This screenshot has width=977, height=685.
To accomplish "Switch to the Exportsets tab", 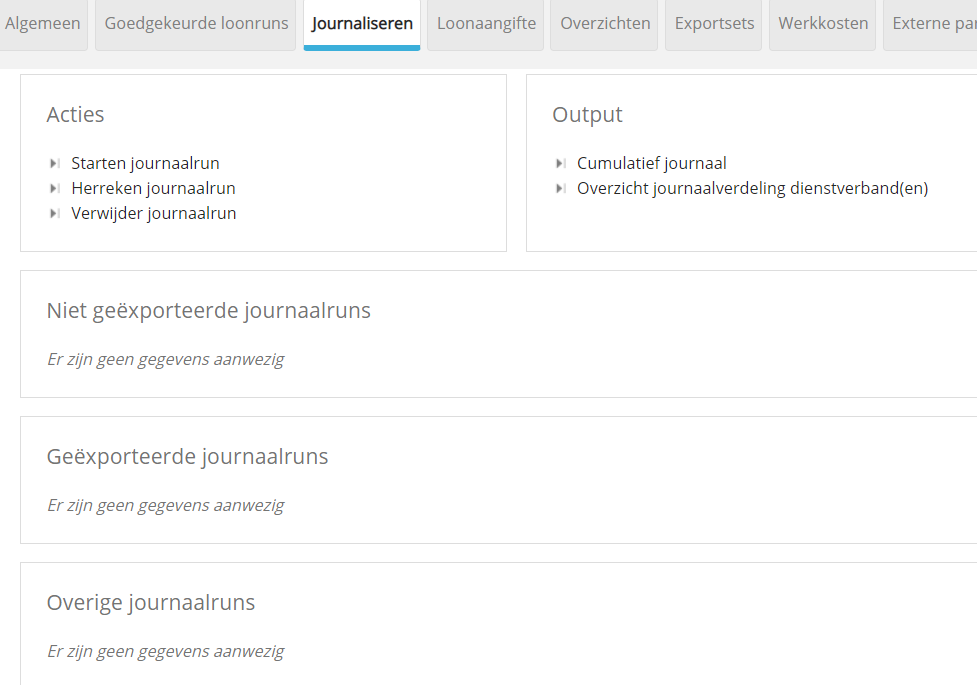I will (714, 24).
